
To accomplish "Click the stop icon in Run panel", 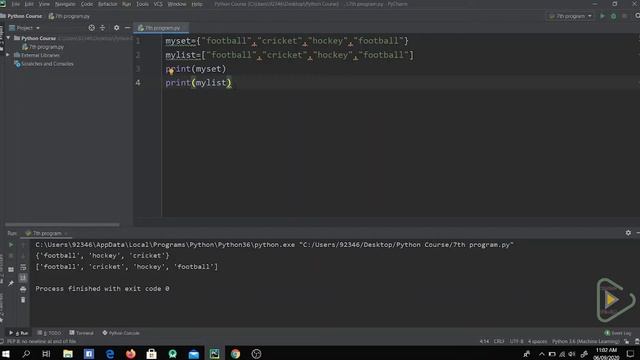I will click(11, 256).
